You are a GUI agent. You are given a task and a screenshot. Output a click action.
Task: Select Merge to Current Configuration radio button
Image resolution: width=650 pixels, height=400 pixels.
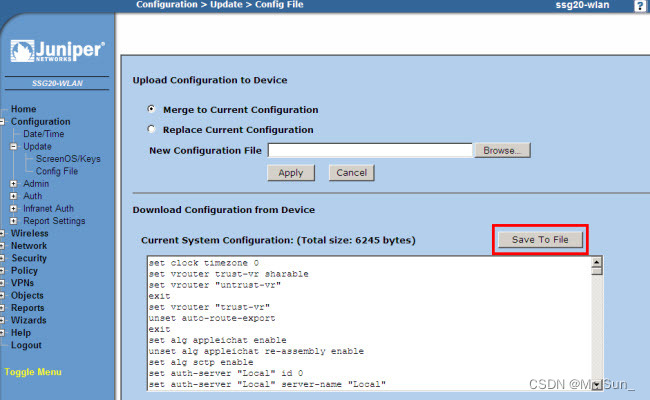tap(151, 109)
